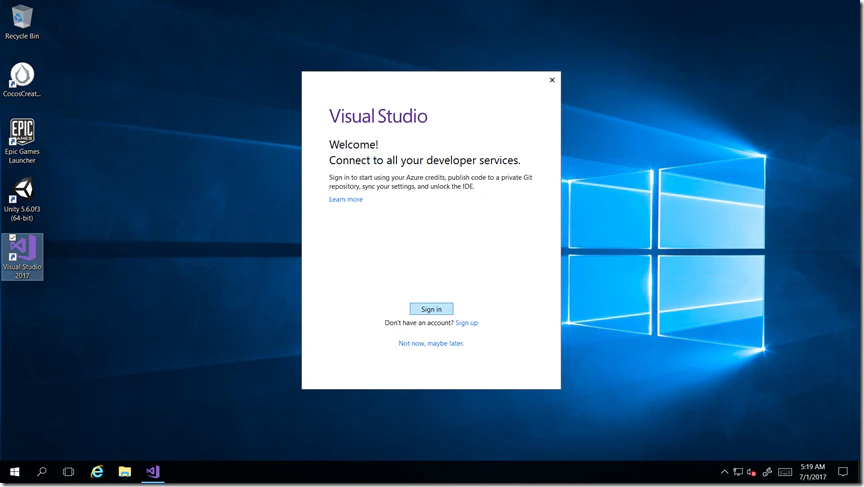Image resolution: width=864 pixels, height=487 pixels.
Task: Open the Action Center notifications icon
Action: 843,472
